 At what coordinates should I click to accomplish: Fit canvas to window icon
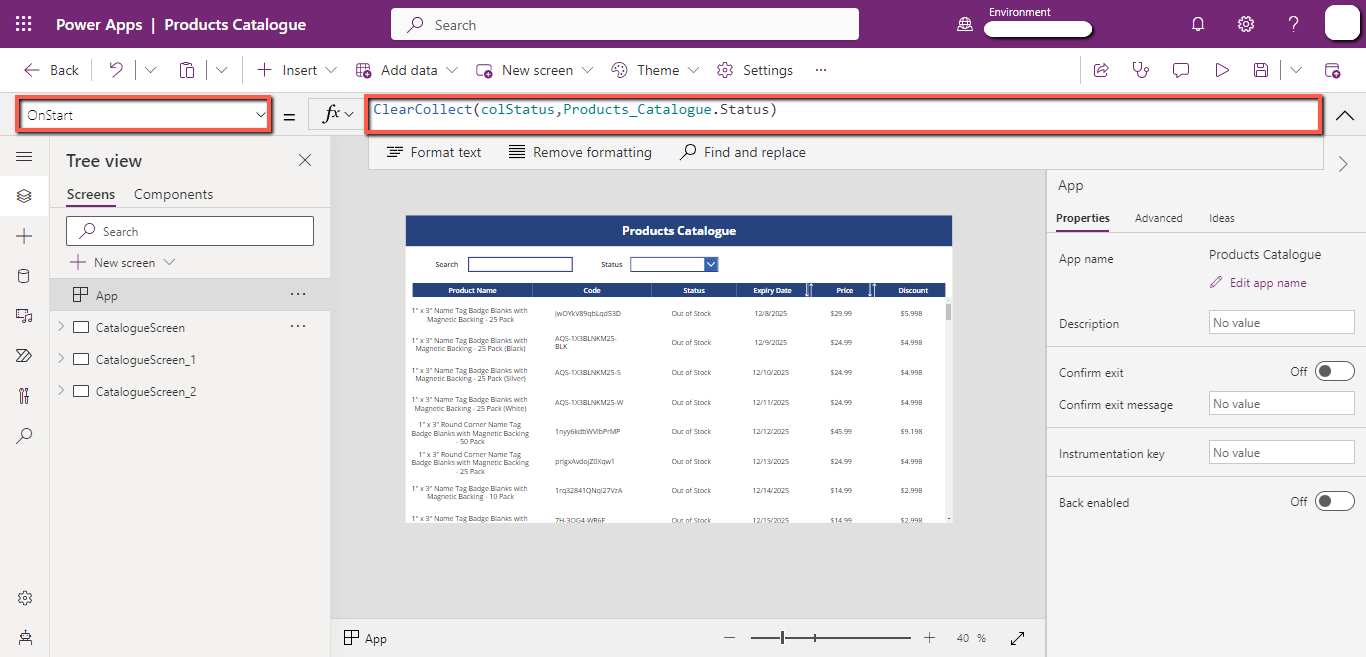pyautogui.click(x=1018, y=638)
